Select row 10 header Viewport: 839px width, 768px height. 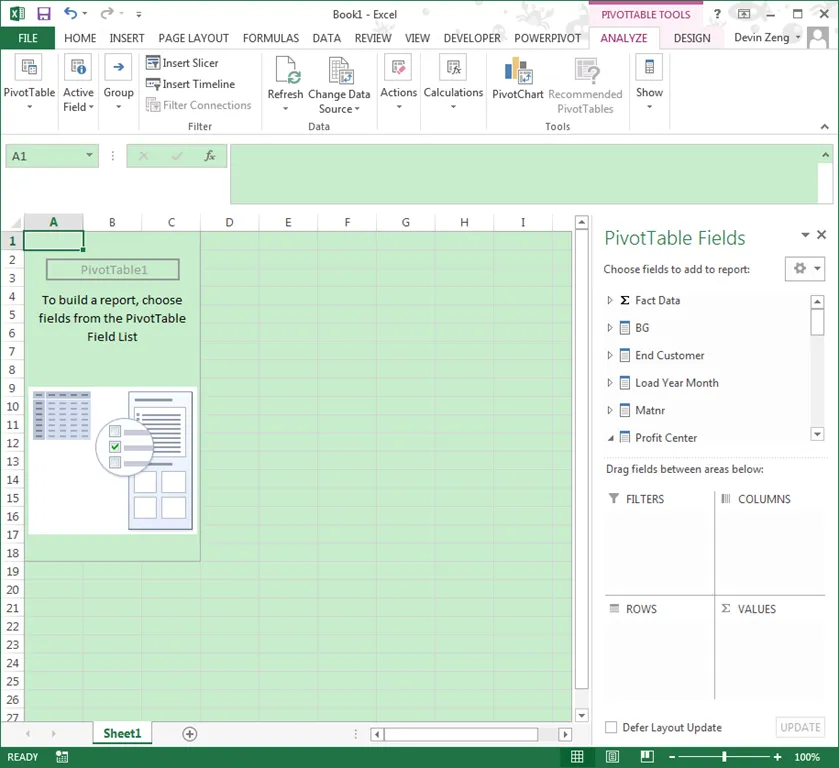[12, 406]
